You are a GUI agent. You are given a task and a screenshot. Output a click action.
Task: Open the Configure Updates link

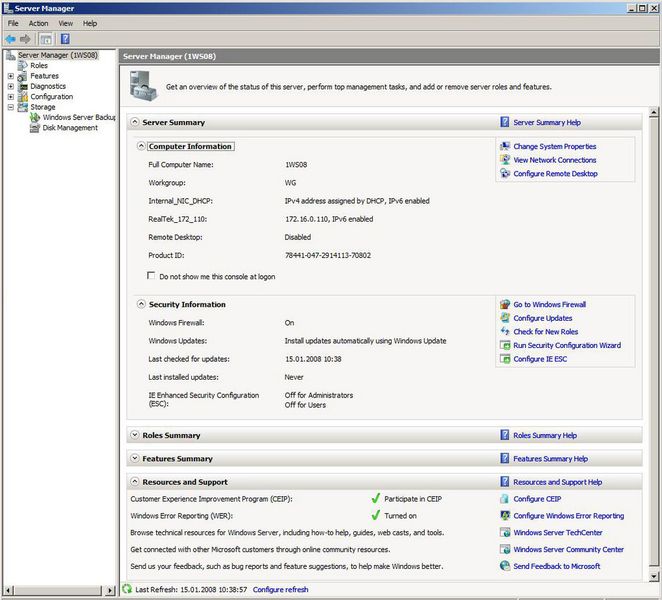click(x=543, y=318)
